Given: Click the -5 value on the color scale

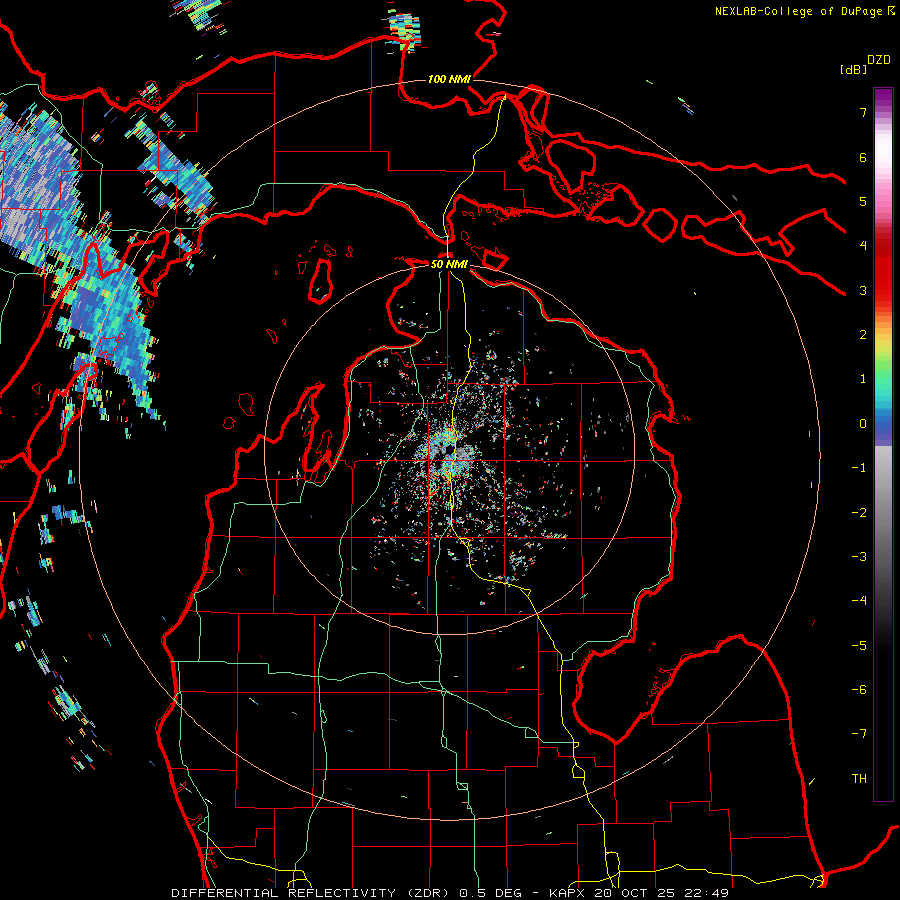Looking at the screenshot, I should [859, 646].
